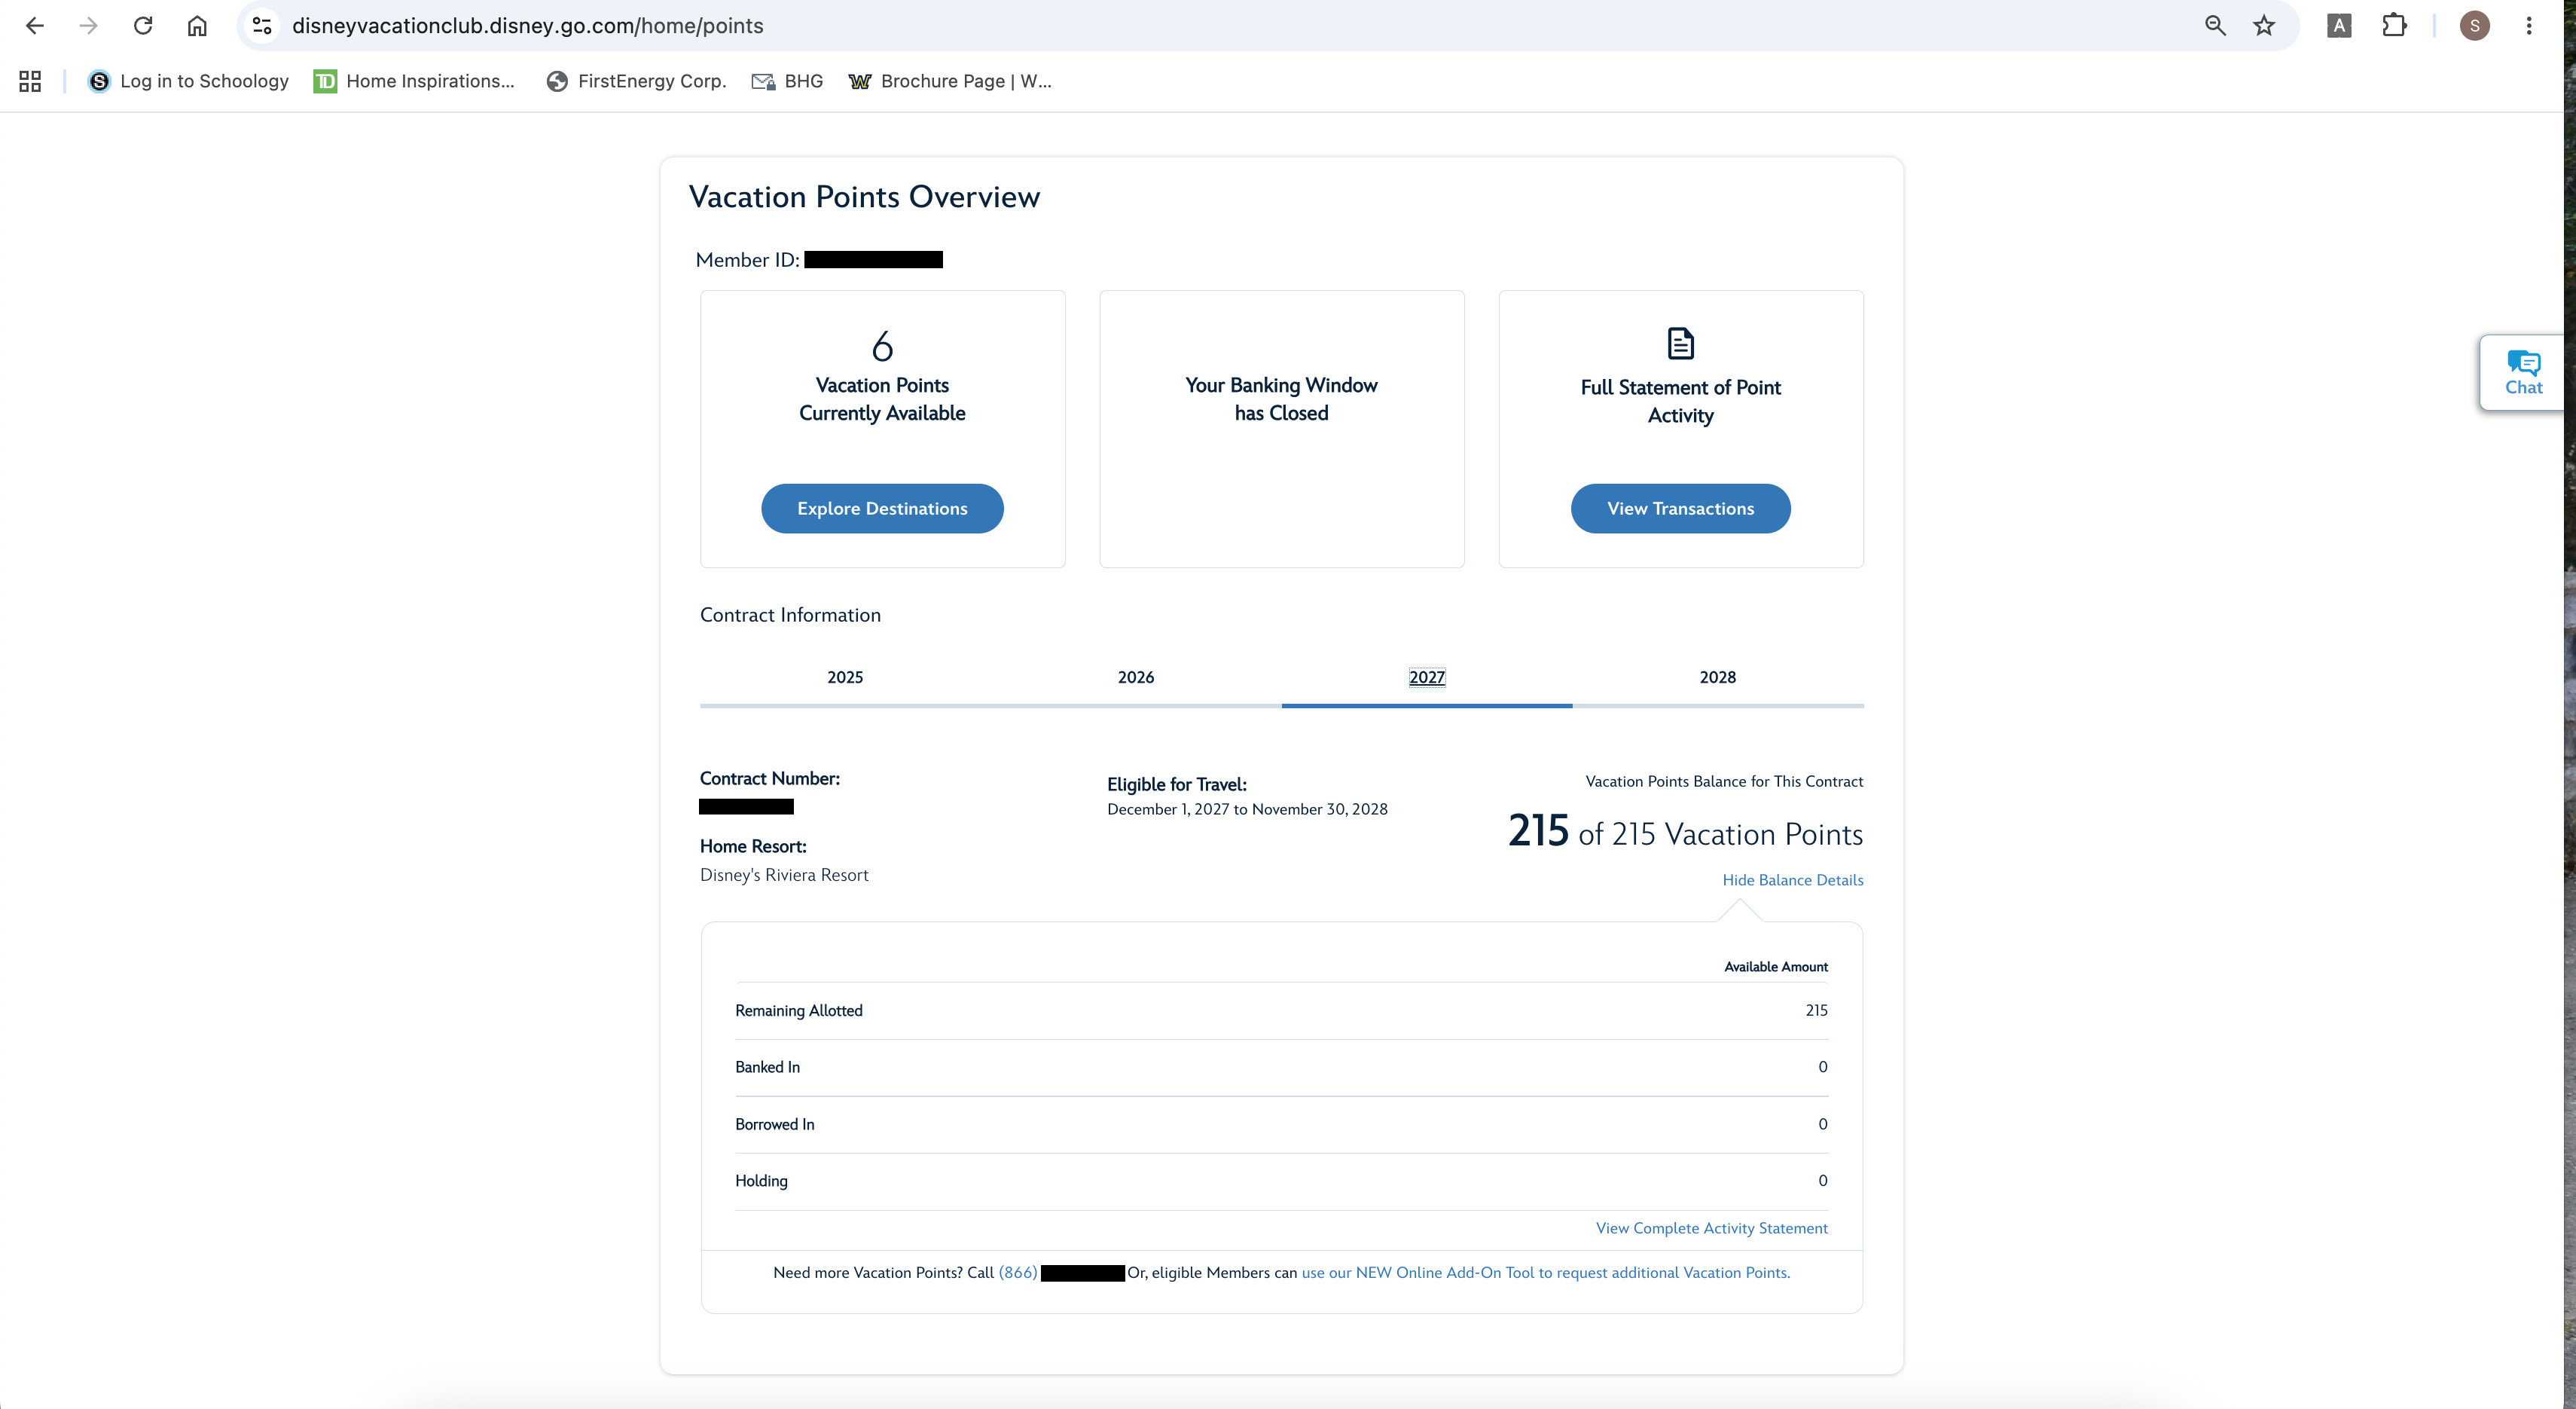The width and height of the screenshot is (2576, 1409).
Task: Click the View Transactions button
Action: [x=1680, y=508]
